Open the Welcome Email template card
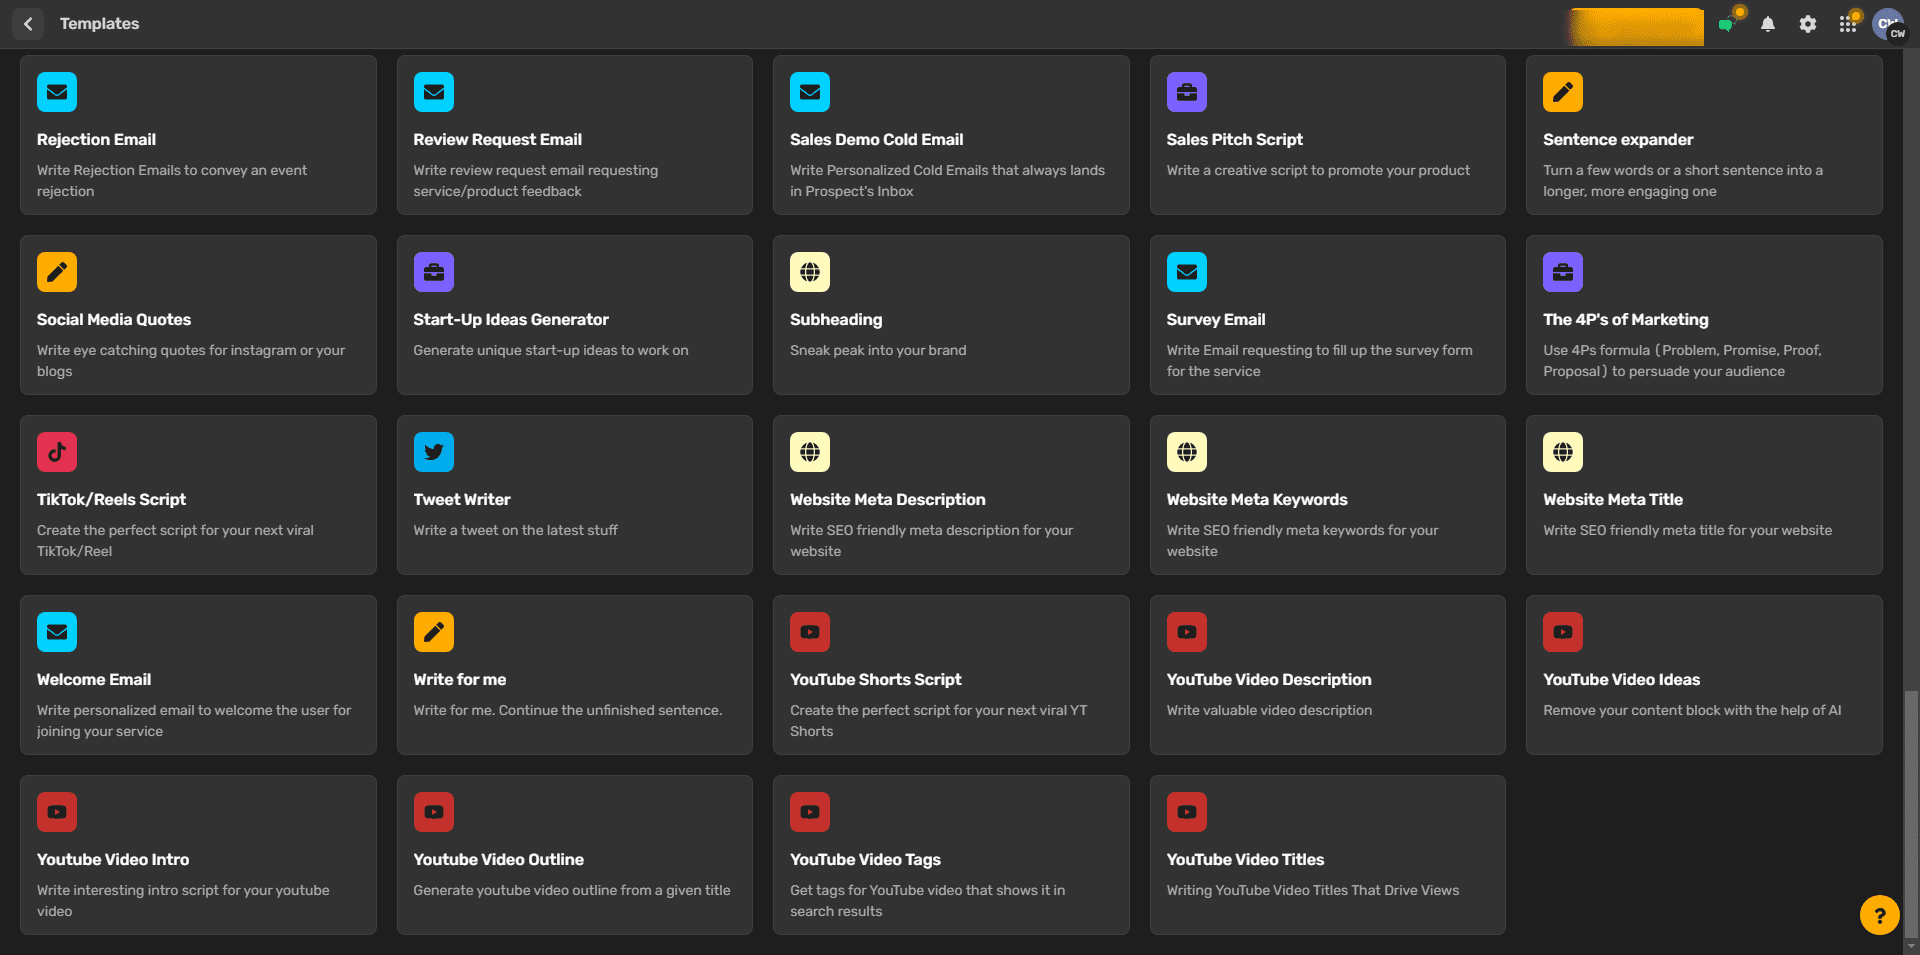 point(197,675)
